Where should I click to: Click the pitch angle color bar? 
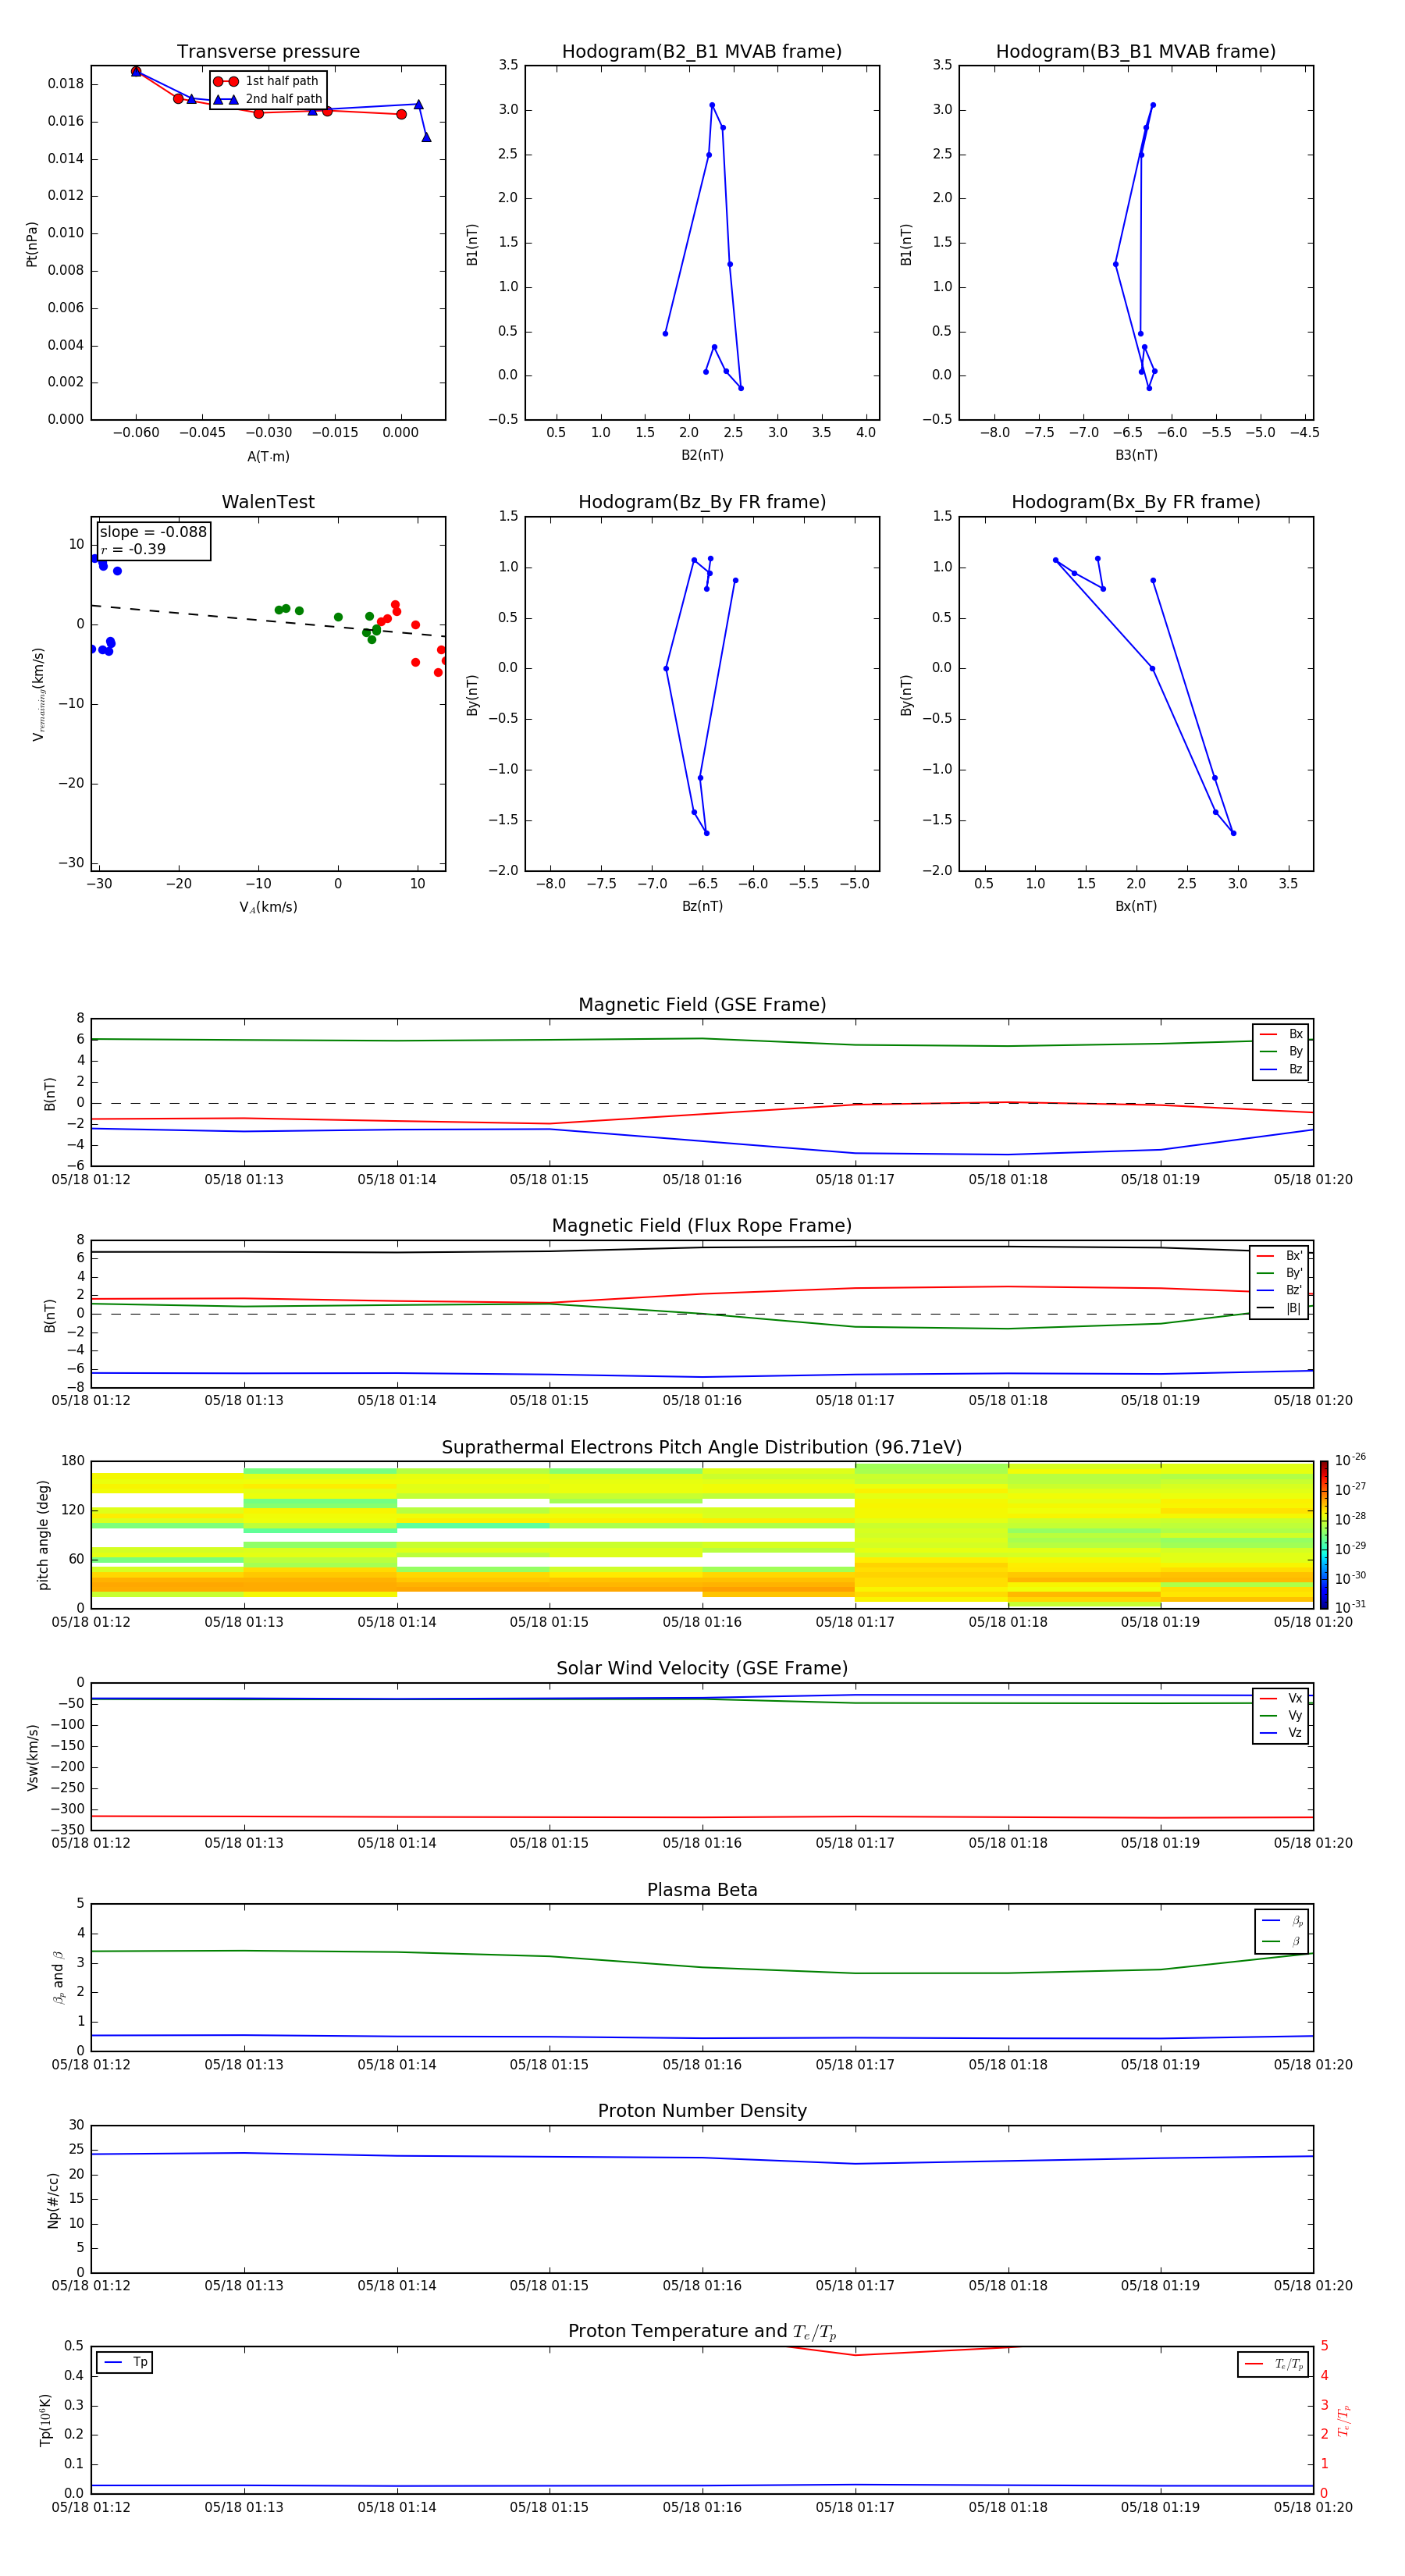coord(1324,1535)
